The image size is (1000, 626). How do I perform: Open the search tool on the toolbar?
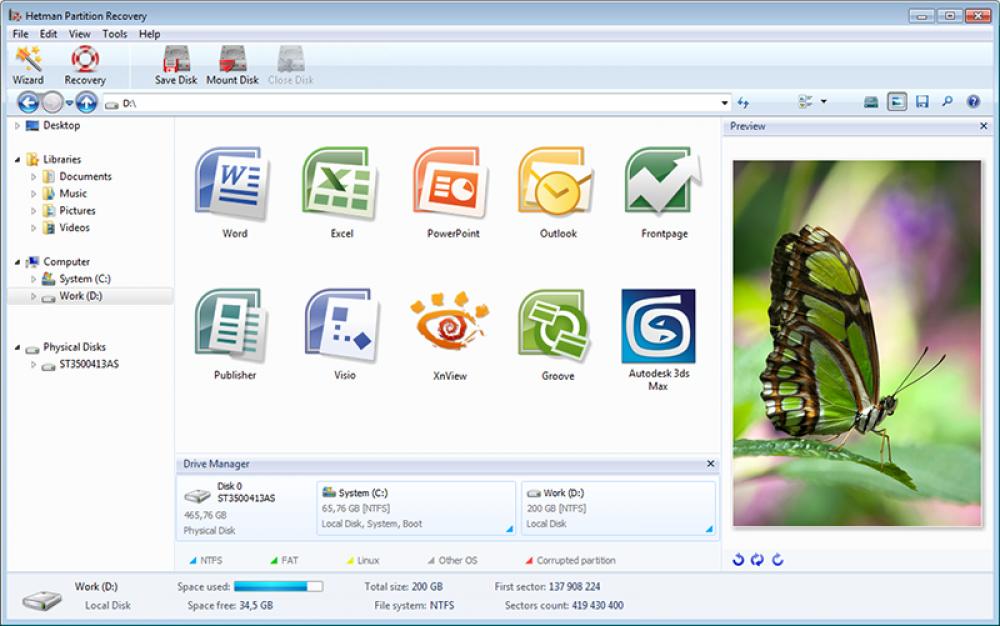(x=948, y=101)
